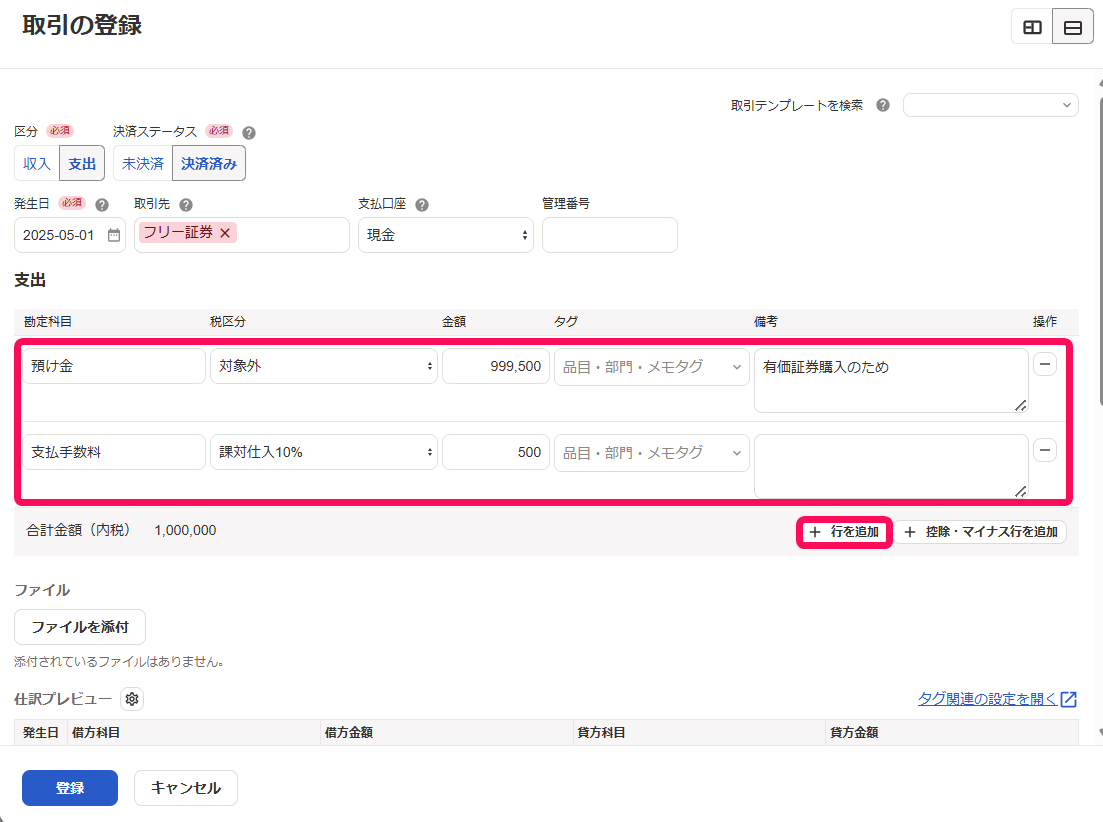Click 控除・マイナス行を追加 button
This screenshot has height=822, width=1103.
(981, 532)
